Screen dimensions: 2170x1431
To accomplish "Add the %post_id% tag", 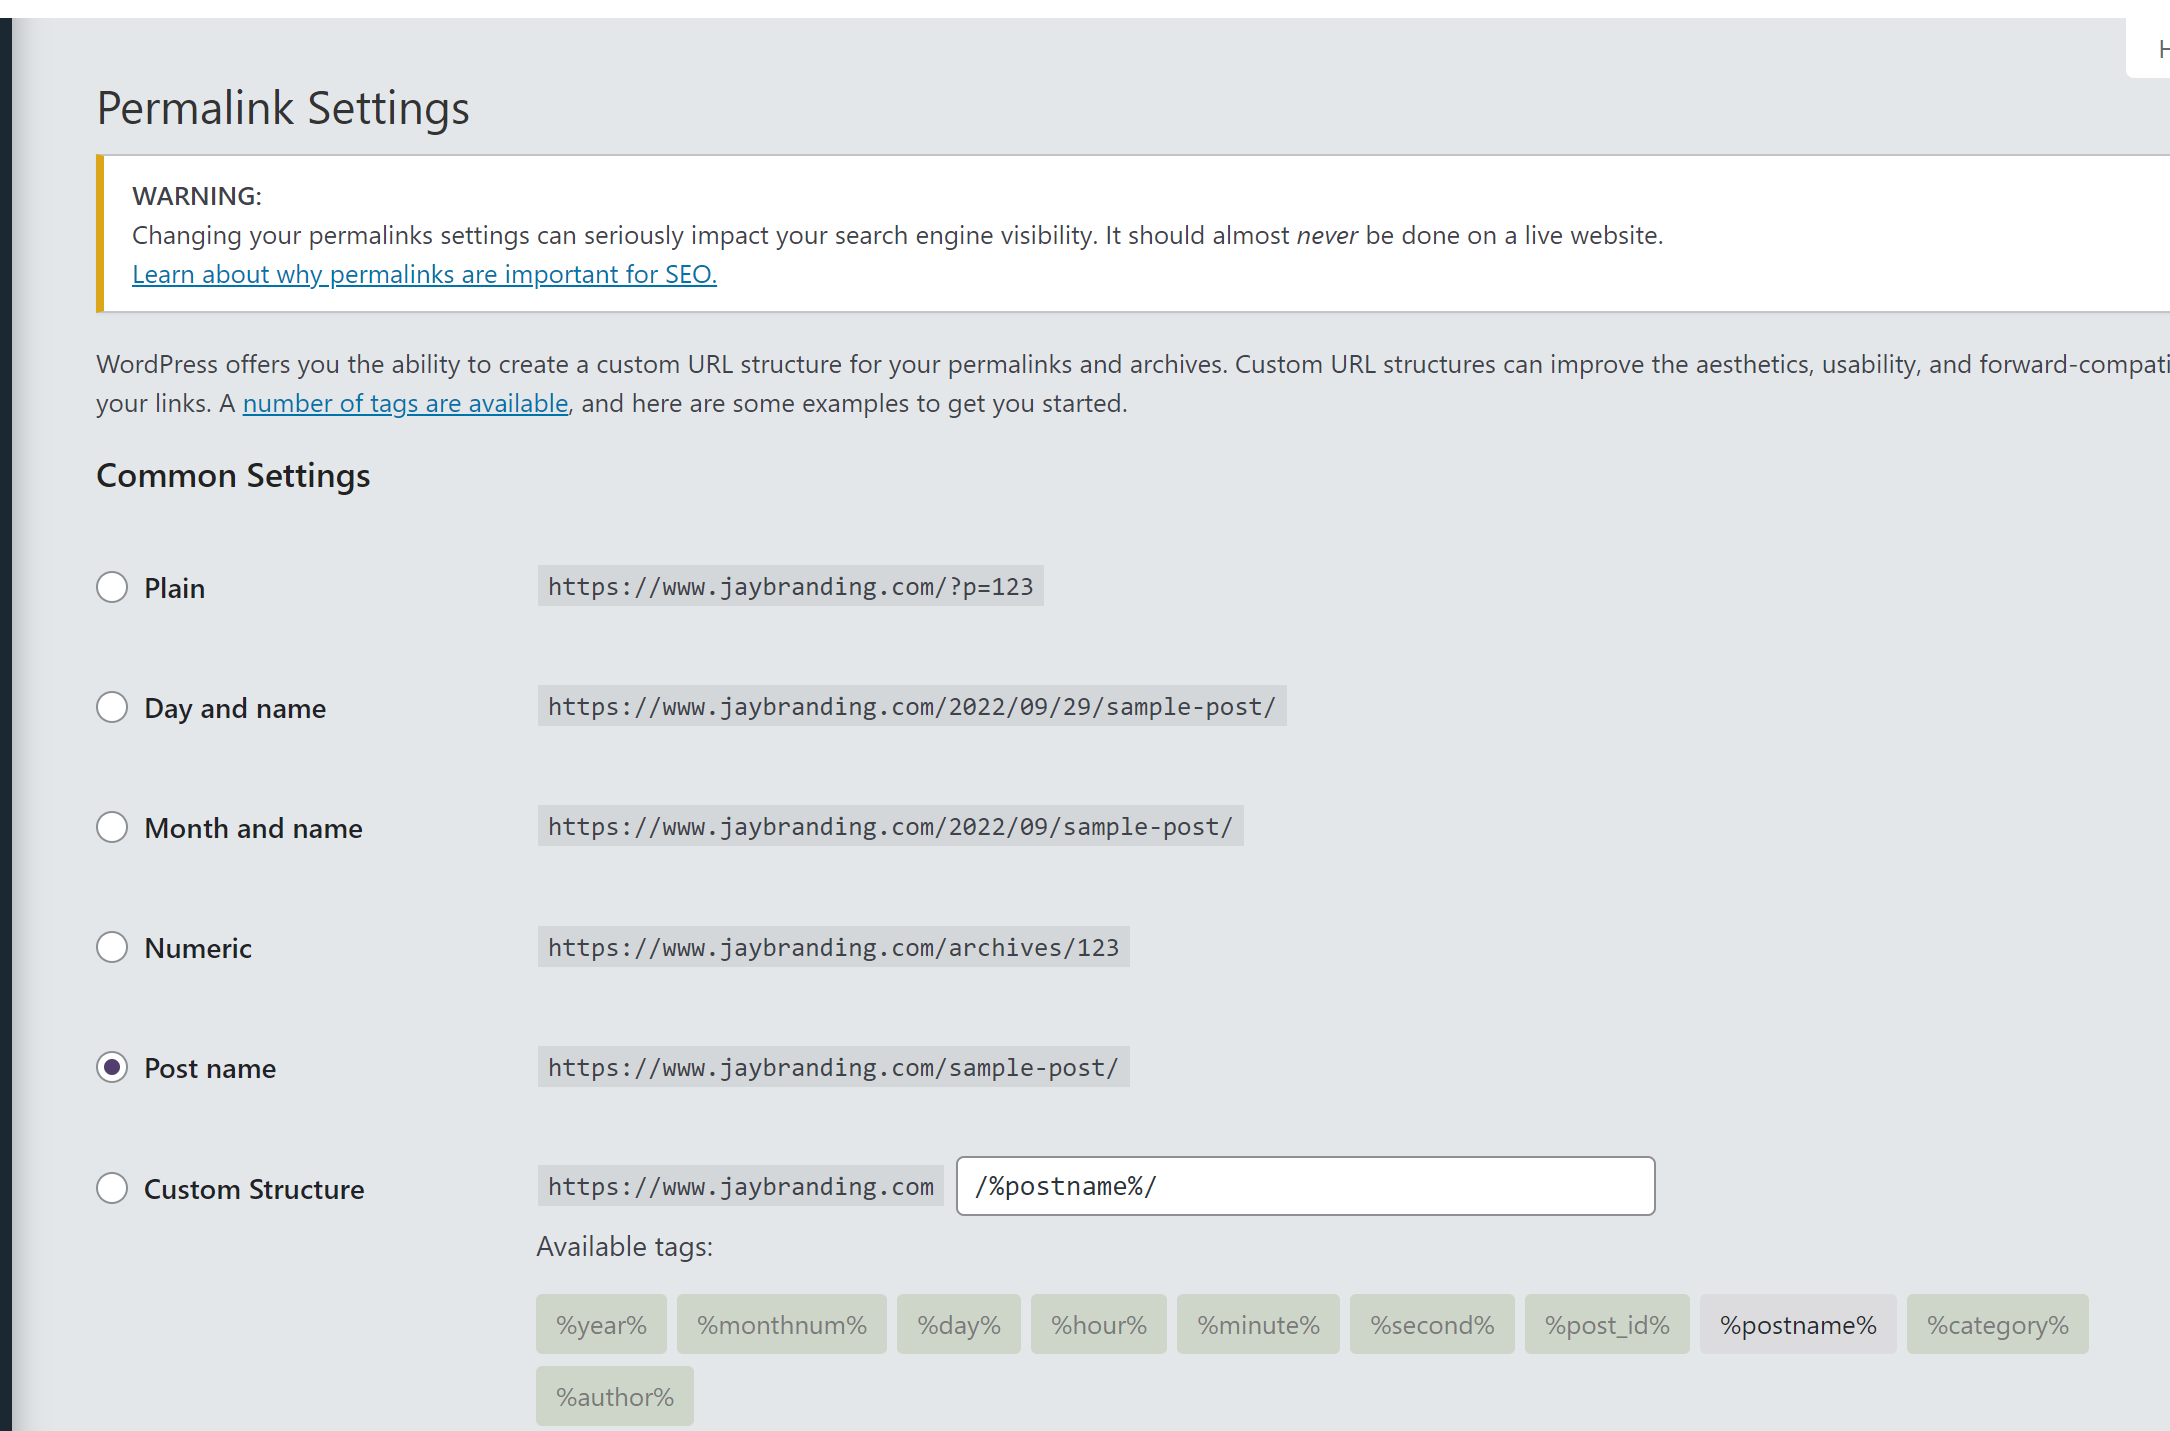I will [x=1606, y=1325].
